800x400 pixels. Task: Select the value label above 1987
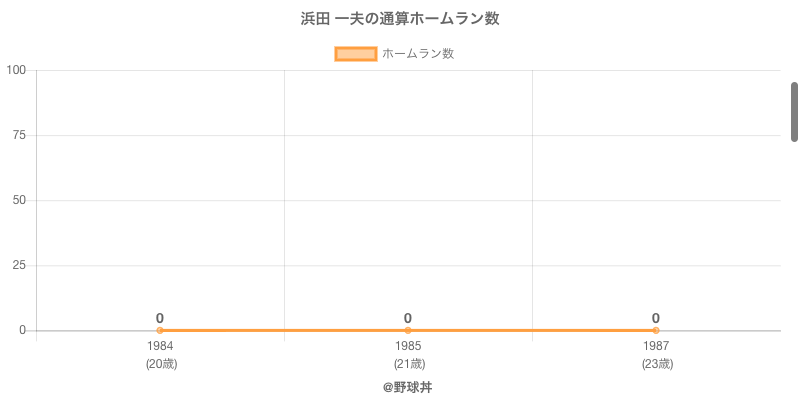656,318
